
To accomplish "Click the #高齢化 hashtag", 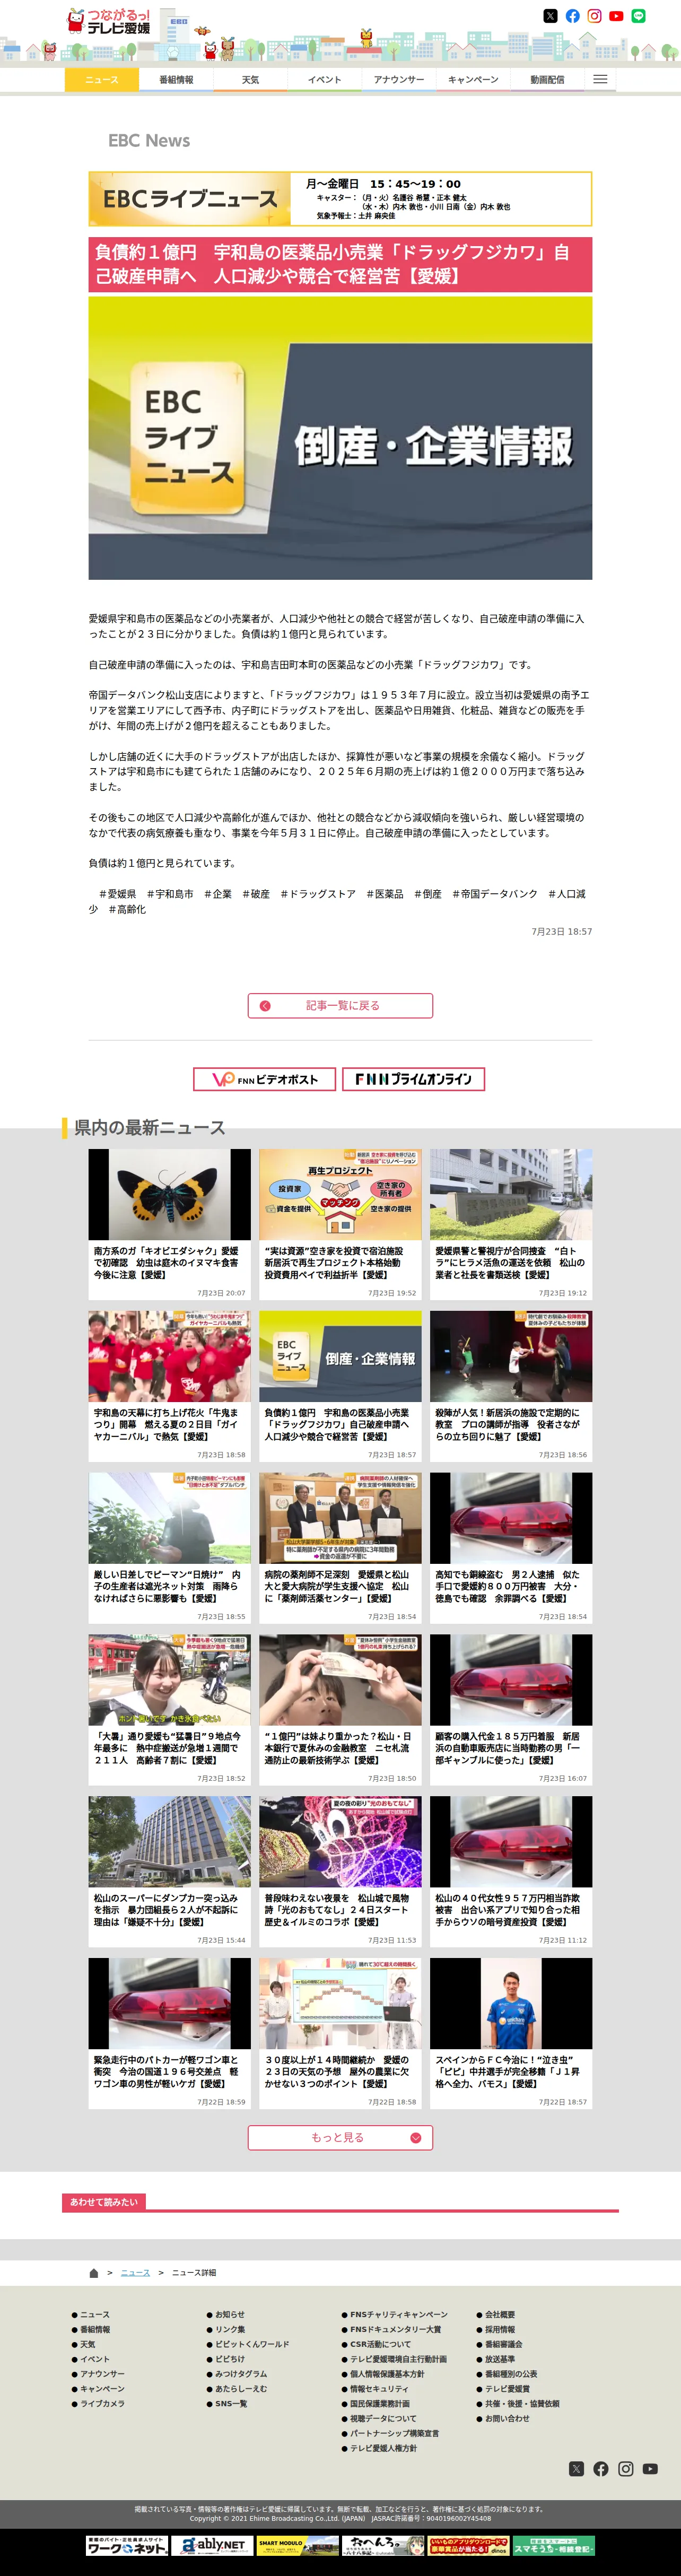I will tap(127, 909).
